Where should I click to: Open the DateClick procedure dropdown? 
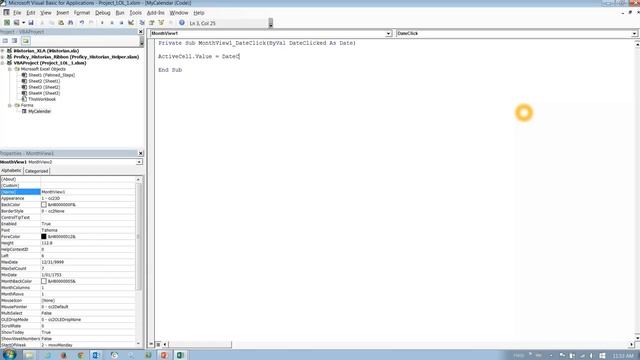coord(634,33)
